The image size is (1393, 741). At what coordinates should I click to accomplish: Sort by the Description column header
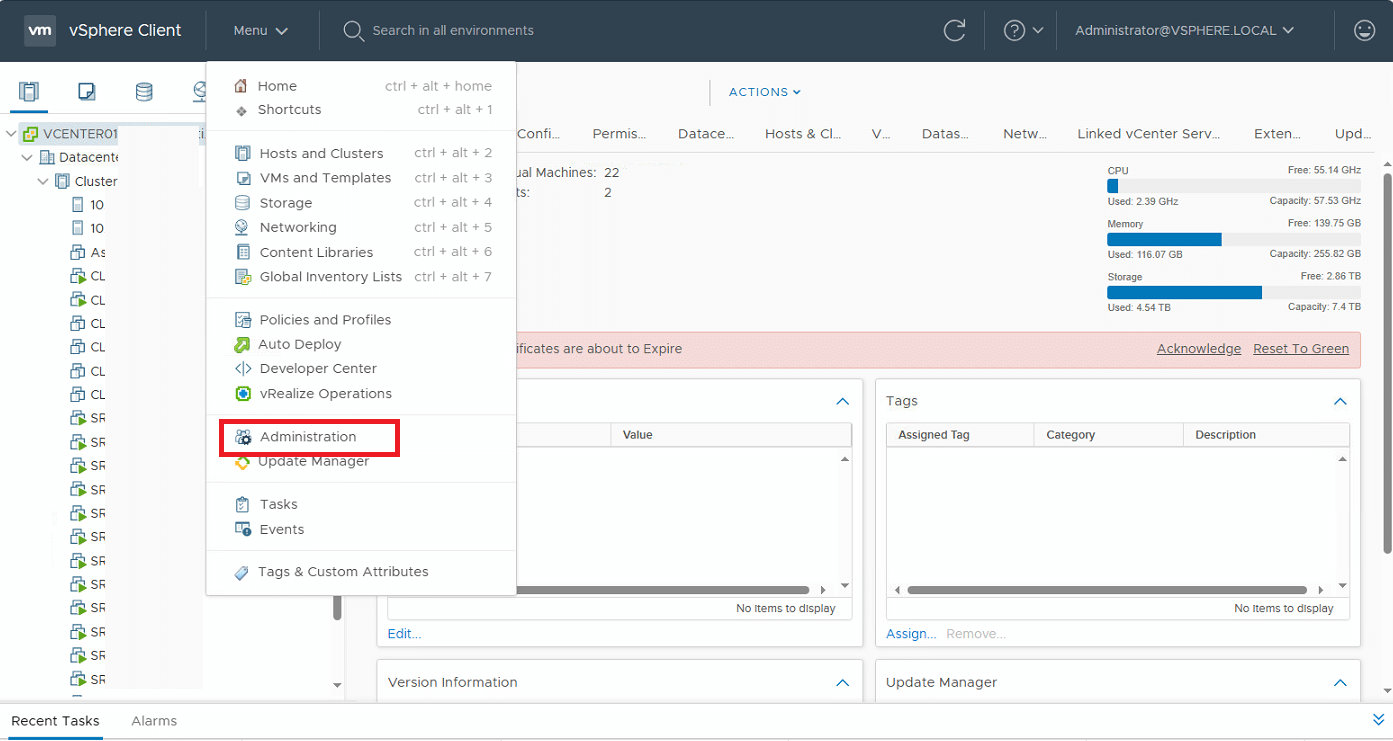click(1266, 435)
